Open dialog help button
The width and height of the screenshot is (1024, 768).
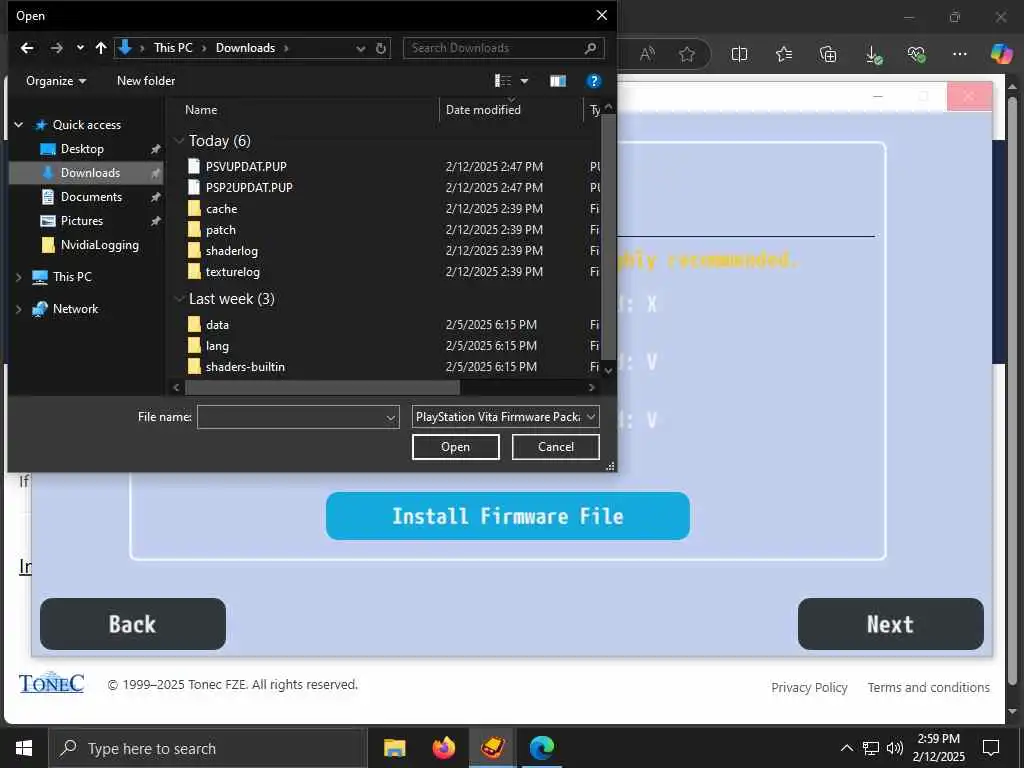[x=594, y=81]
